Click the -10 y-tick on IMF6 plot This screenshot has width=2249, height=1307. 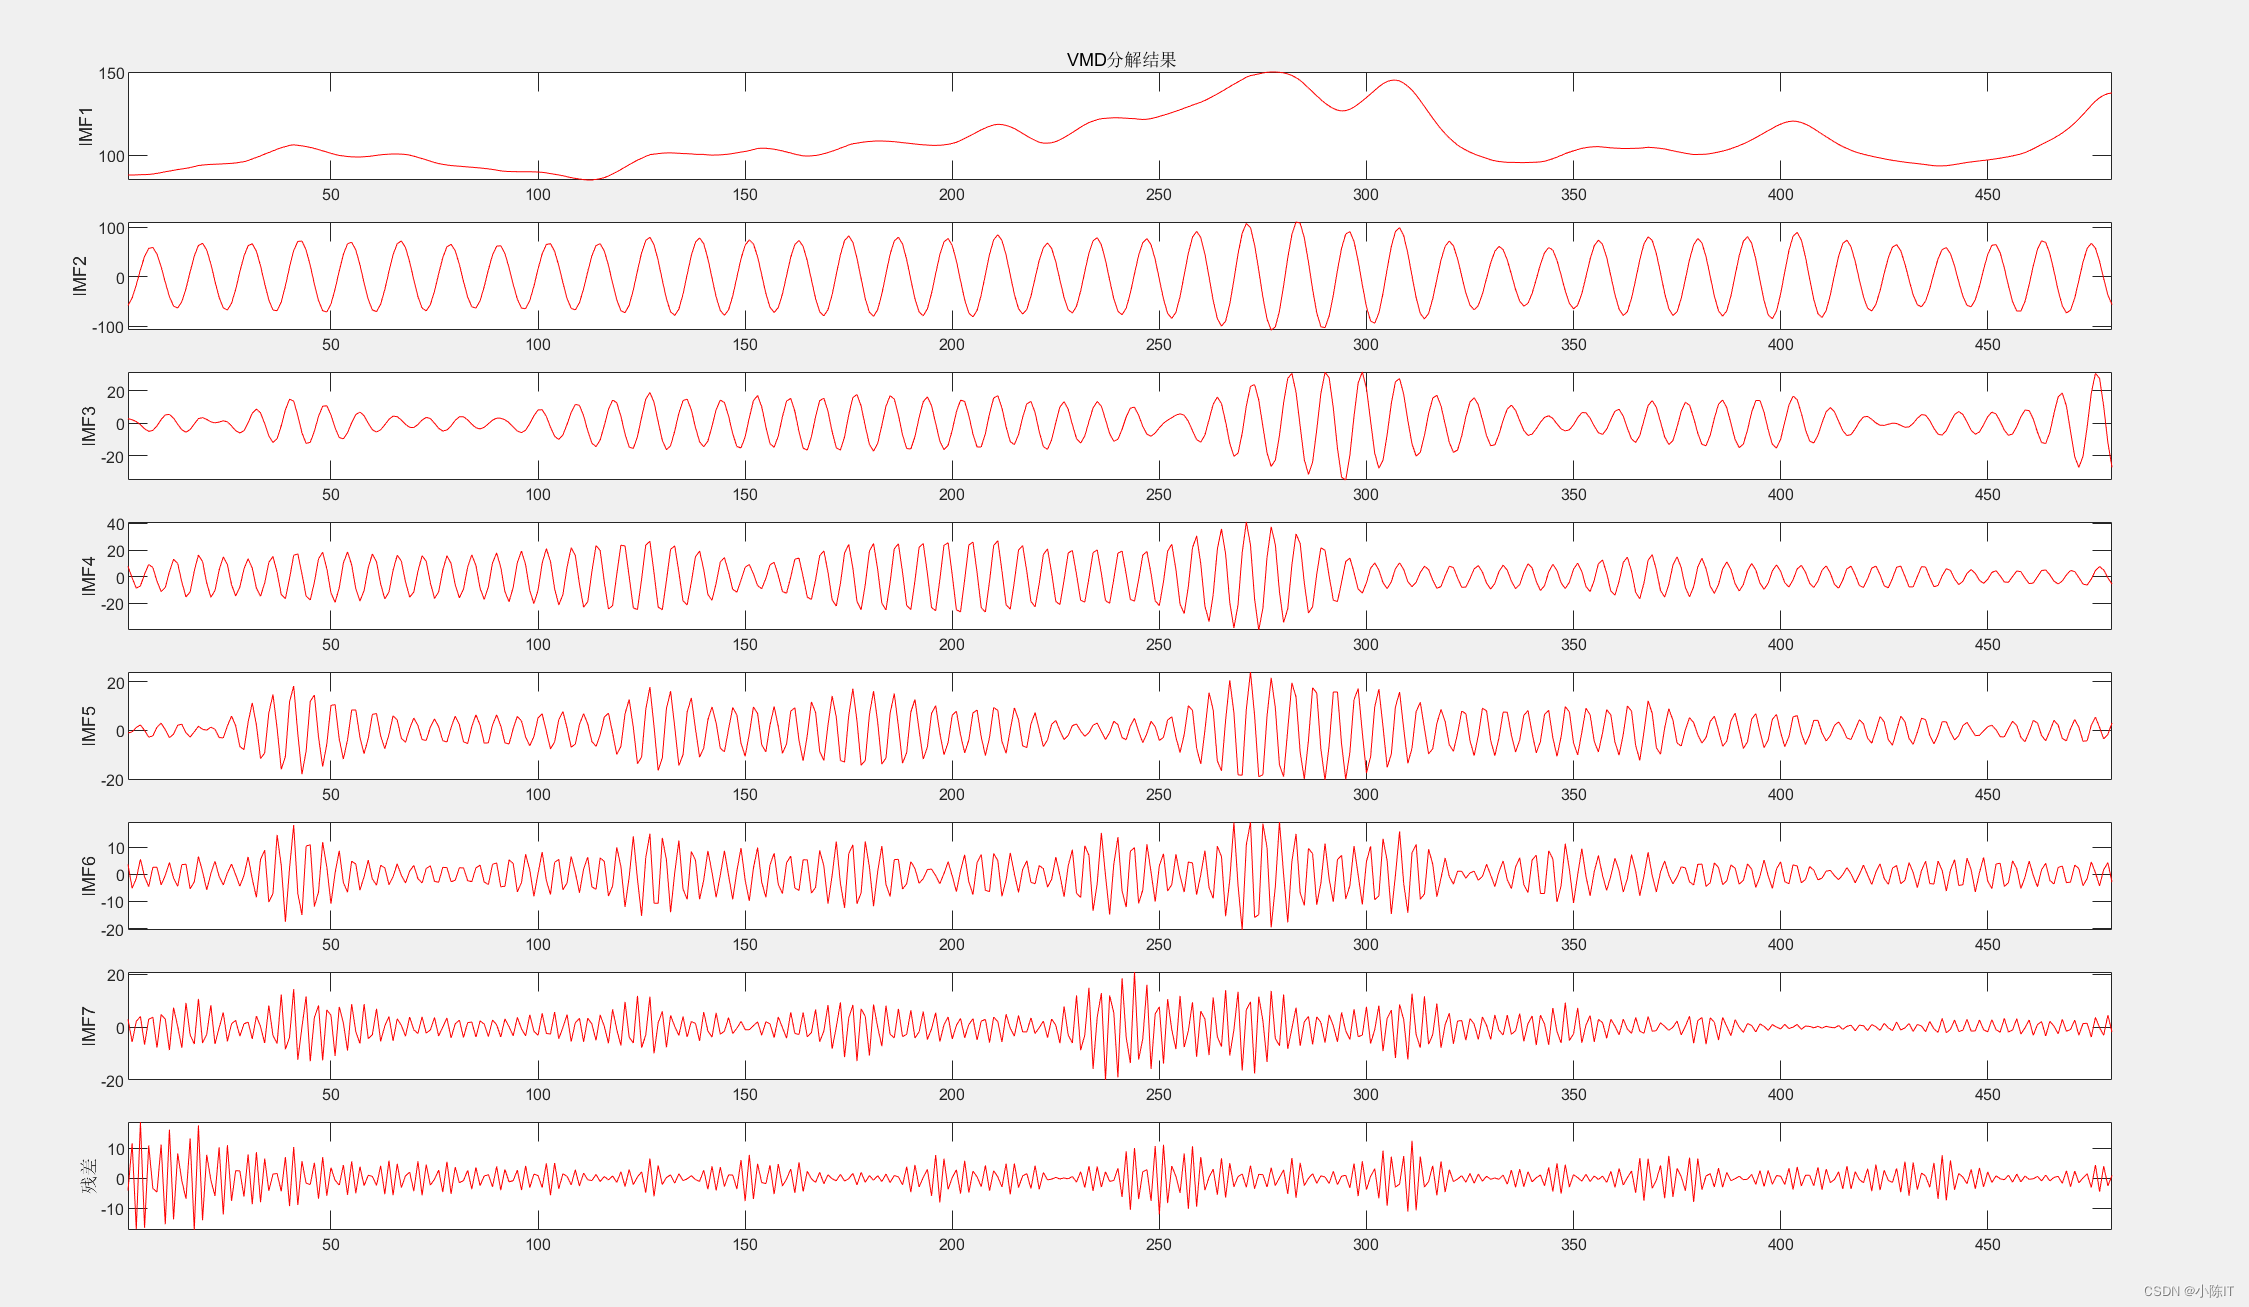[112, 902]
